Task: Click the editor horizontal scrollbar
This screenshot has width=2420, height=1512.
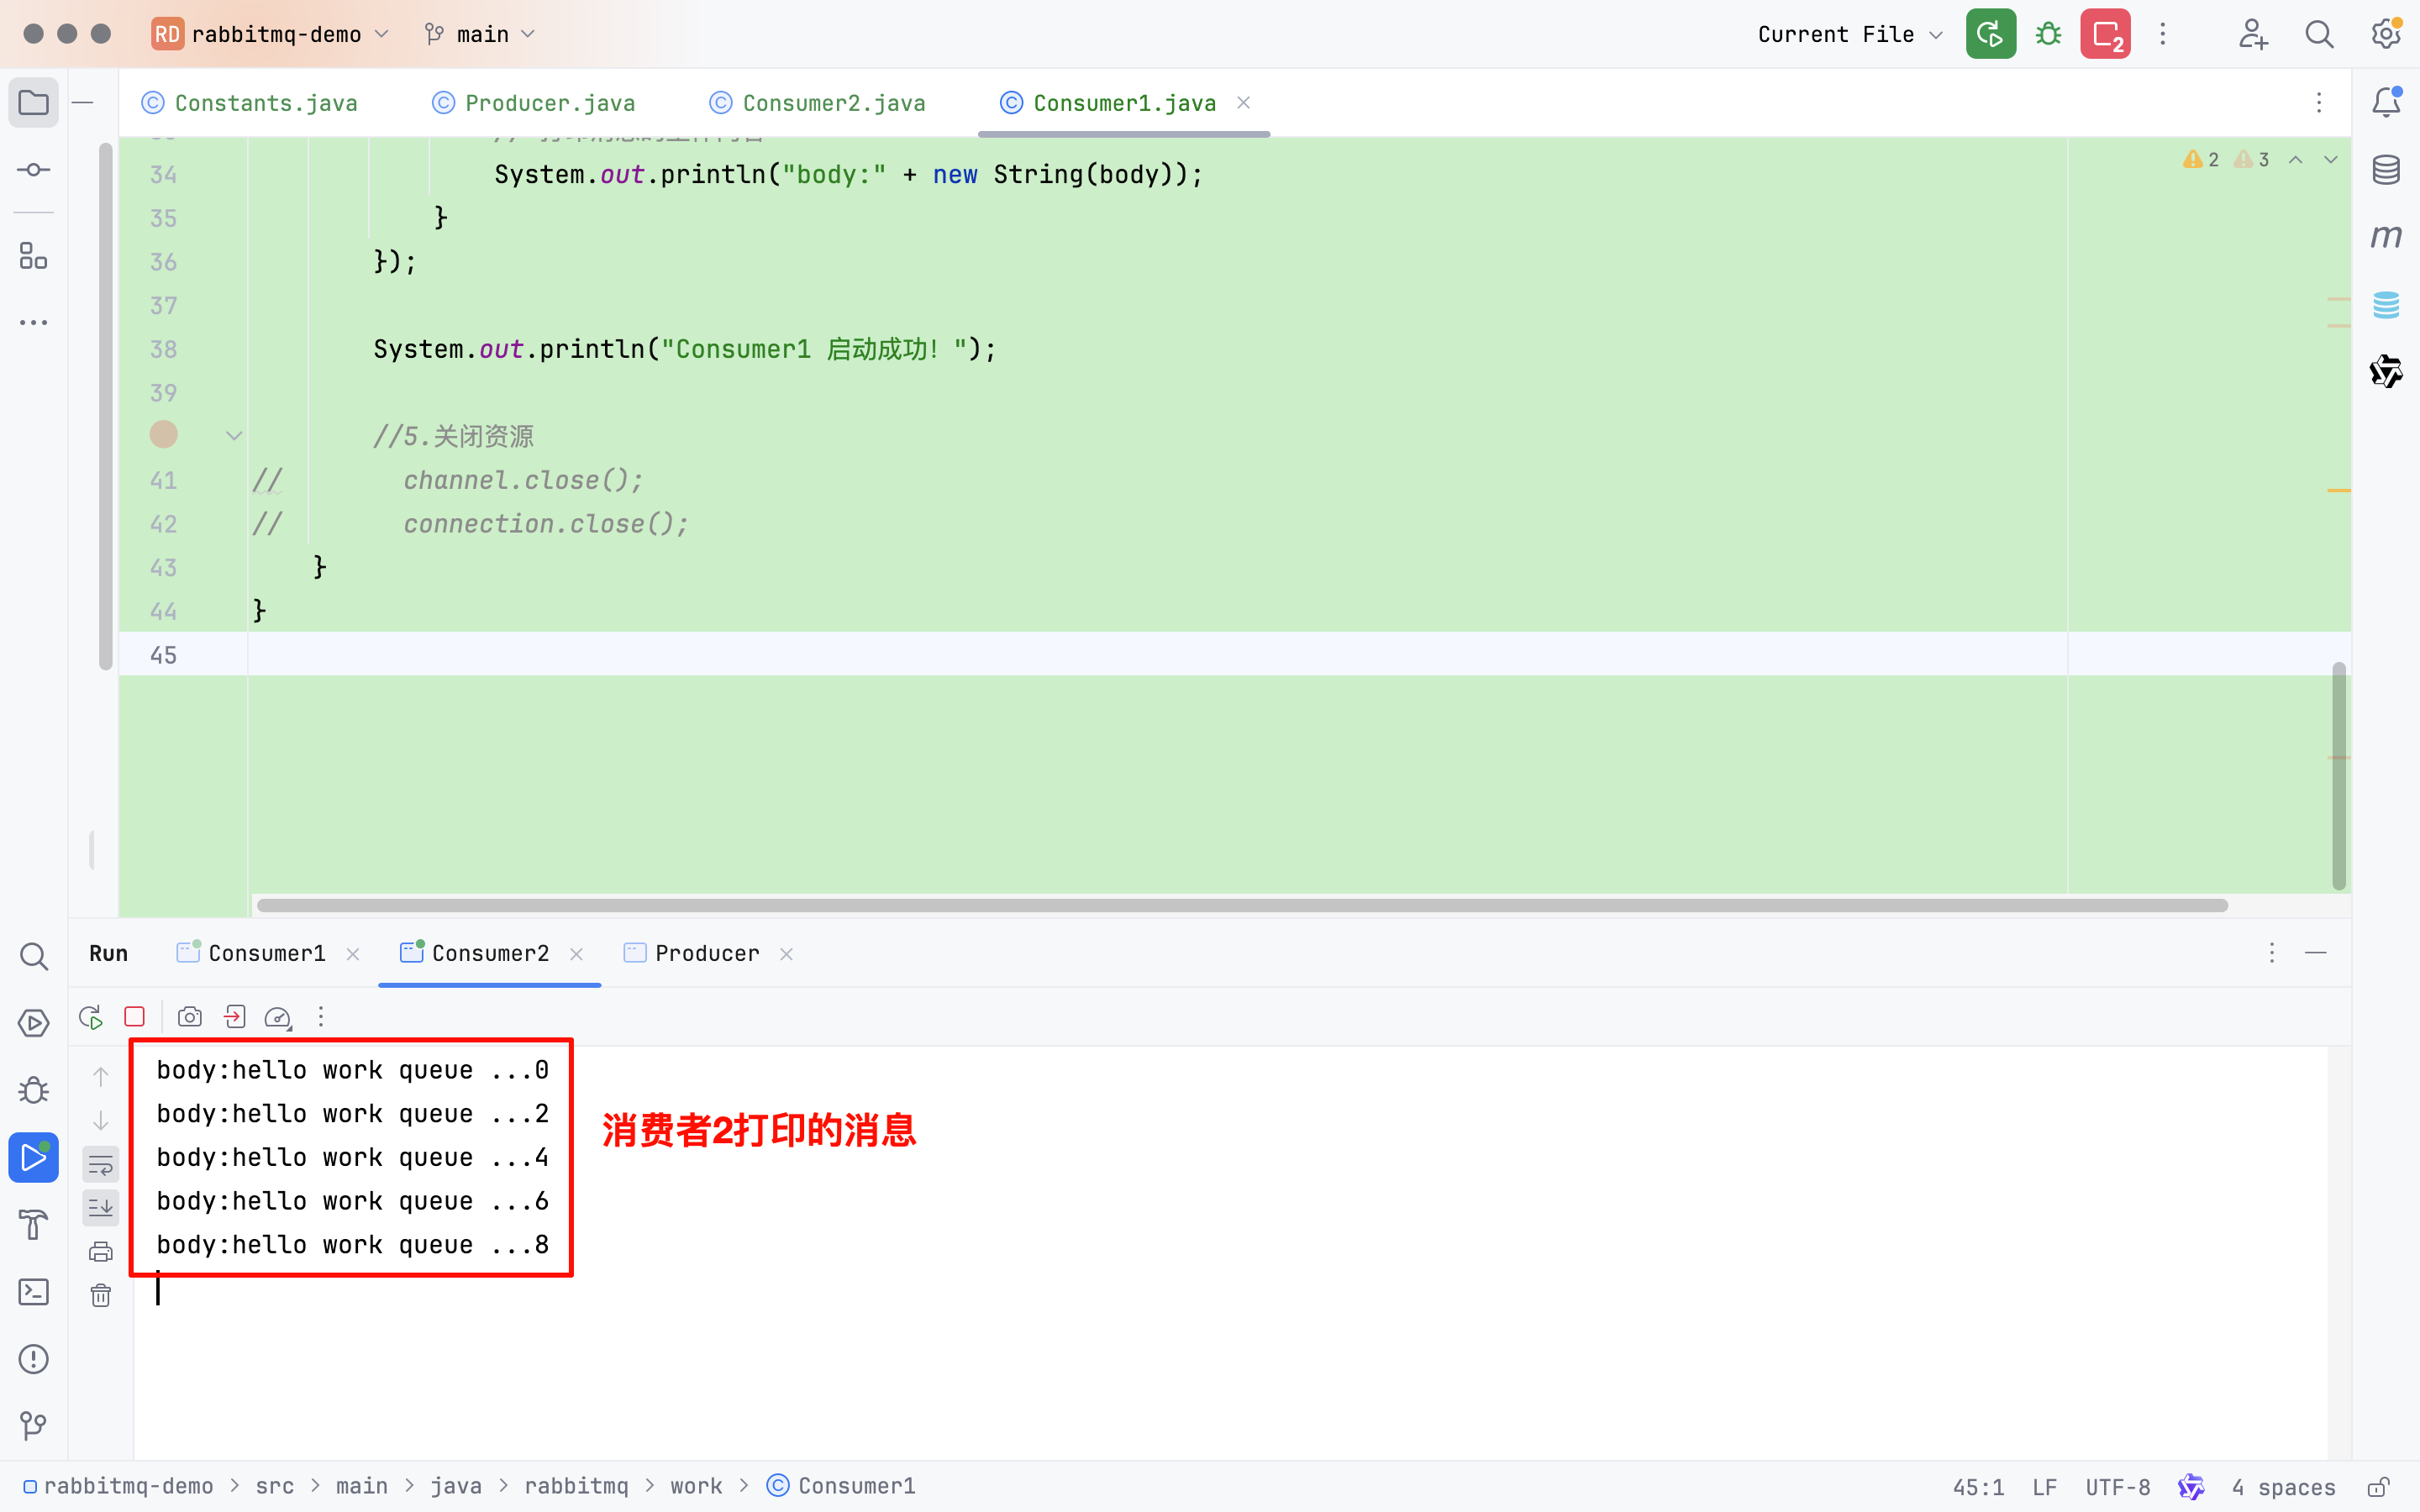Action: (x=1240, y=905)
